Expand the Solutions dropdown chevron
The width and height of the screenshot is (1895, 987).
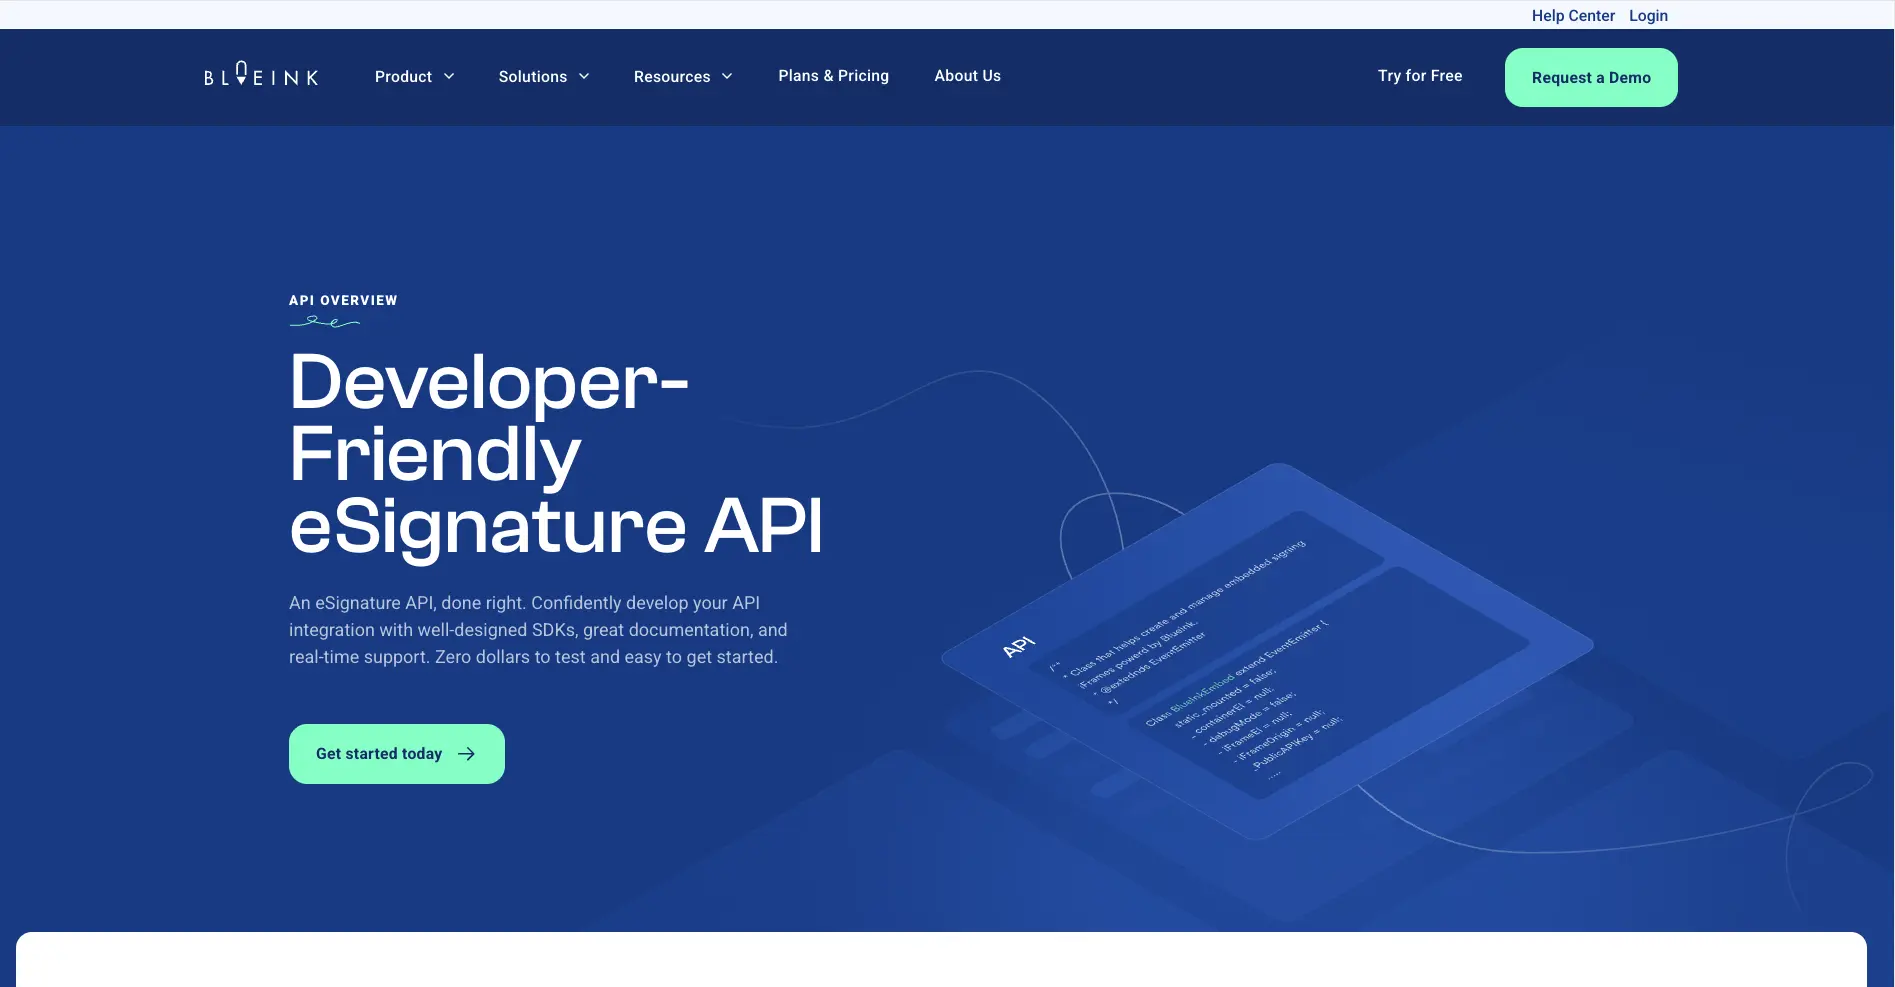pyautogui.click(x=584, y=76)
